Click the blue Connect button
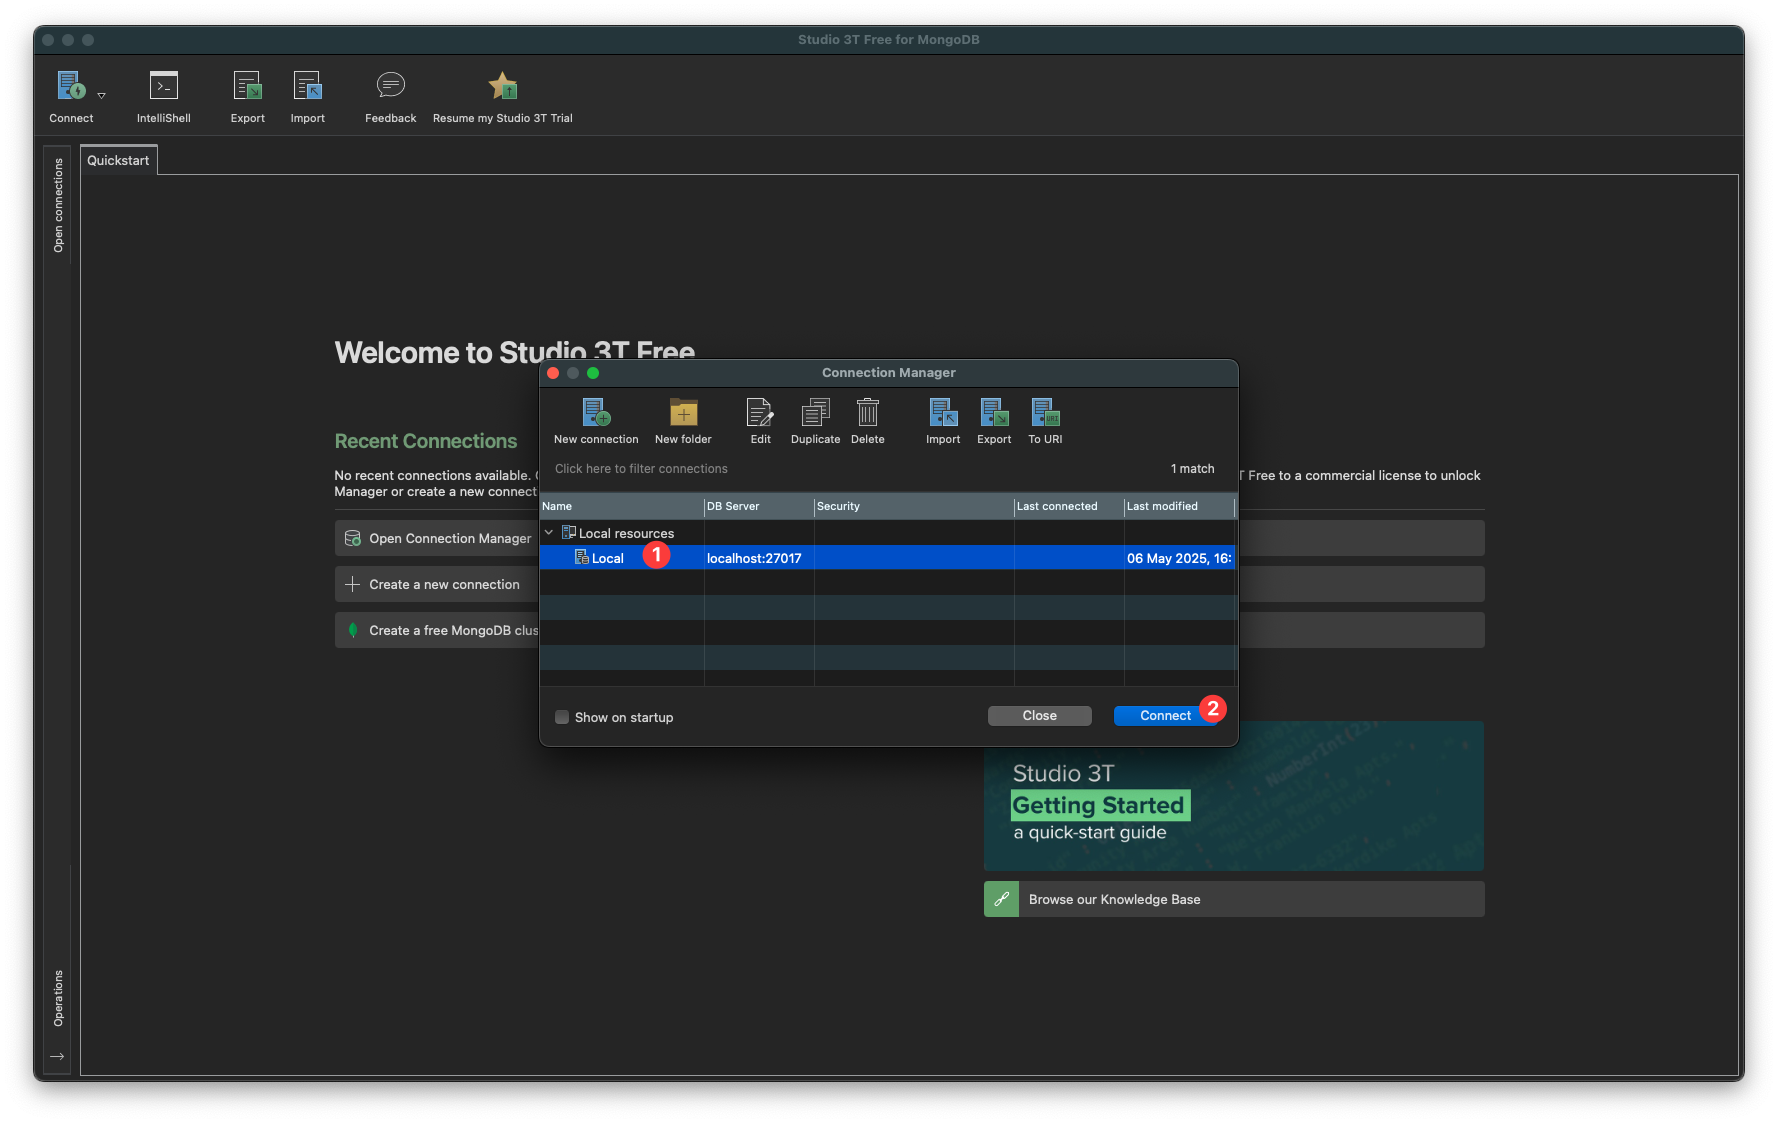The width and height of the screenshot is (1778, 1123). click(x=1165, y=716)
